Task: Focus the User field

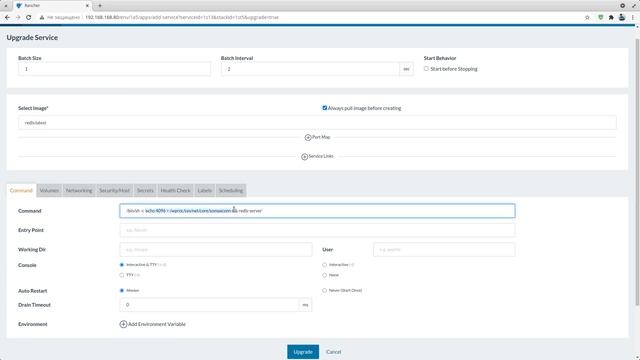Action: (444, 249)
